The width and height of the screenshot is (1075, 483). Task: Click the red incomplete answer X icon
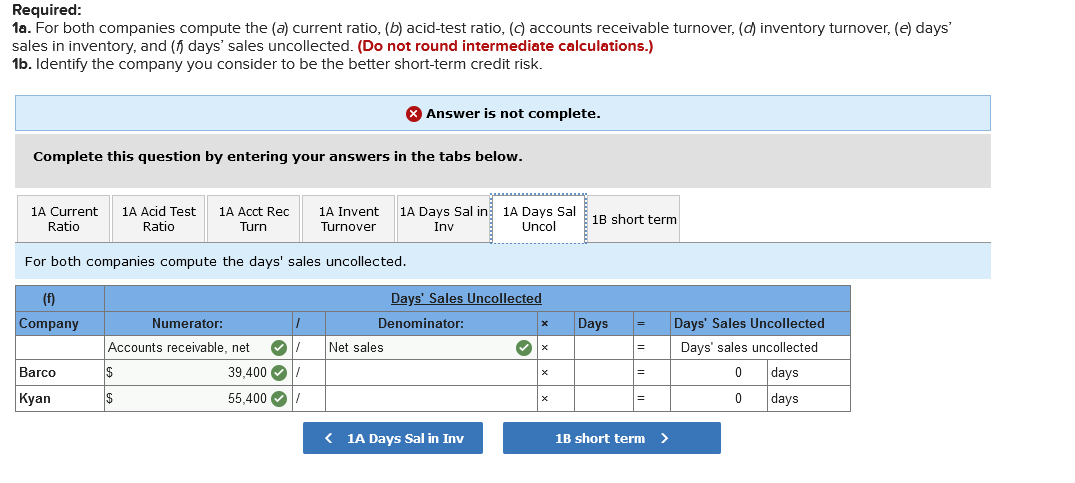(413, 114)
